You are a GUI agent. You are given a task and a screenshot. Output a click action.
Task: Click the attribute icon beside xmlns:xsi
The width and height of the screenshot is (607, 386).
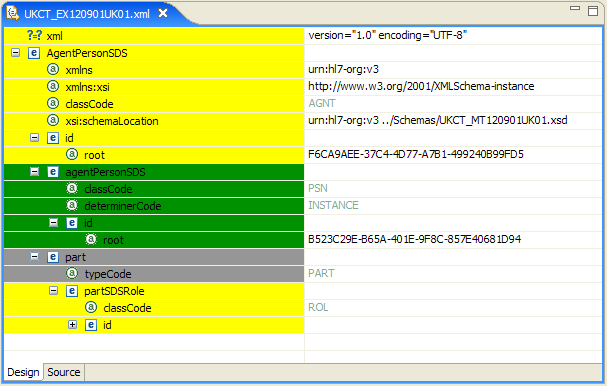pyautogui.click(x=53, y=86)
